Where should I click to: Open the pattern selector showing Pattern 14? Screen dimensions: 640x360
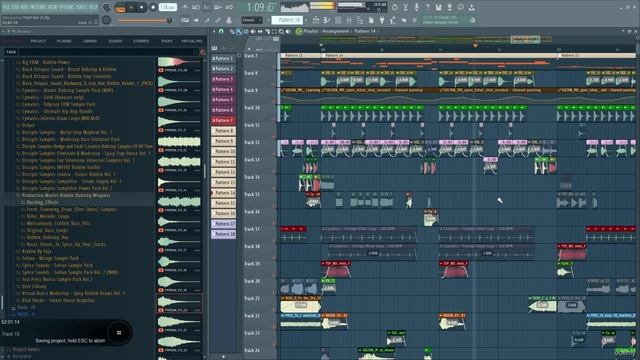click(x=288, y=20)
